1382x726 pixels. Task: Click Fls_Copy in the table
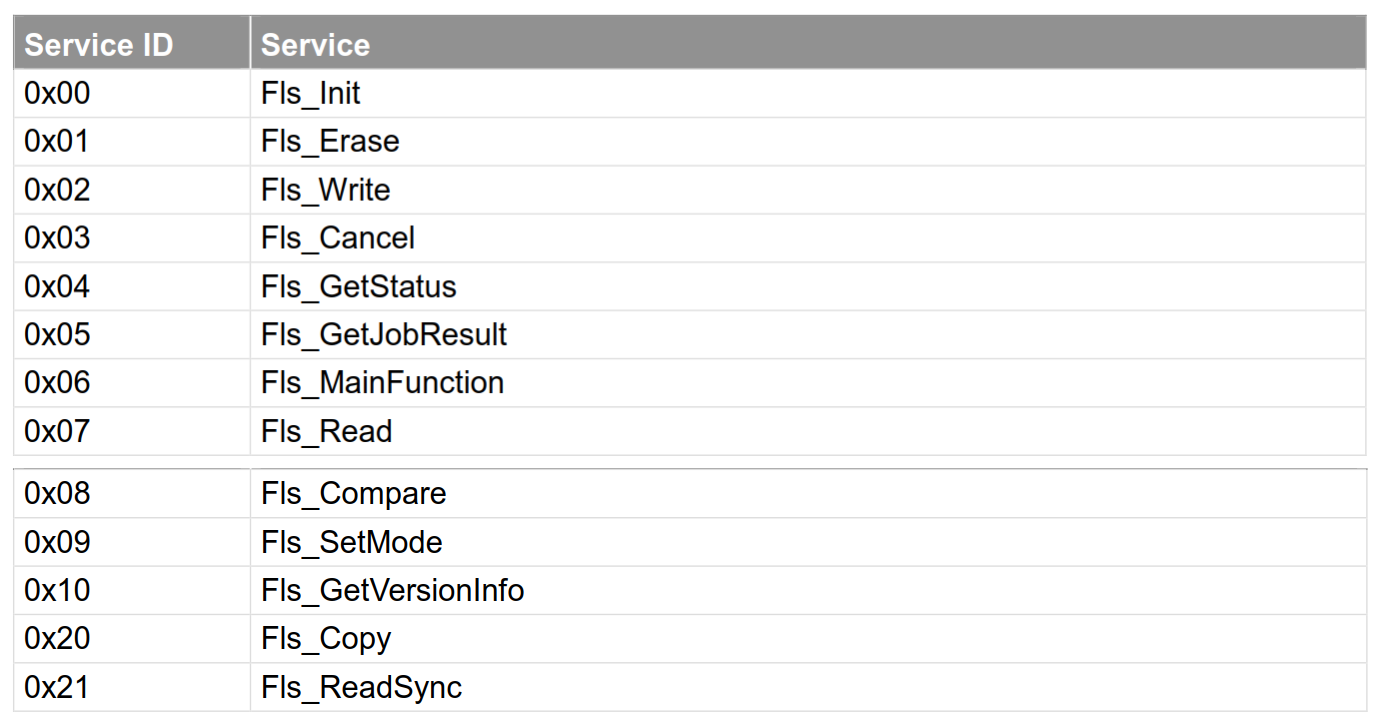tap(326, 639)
